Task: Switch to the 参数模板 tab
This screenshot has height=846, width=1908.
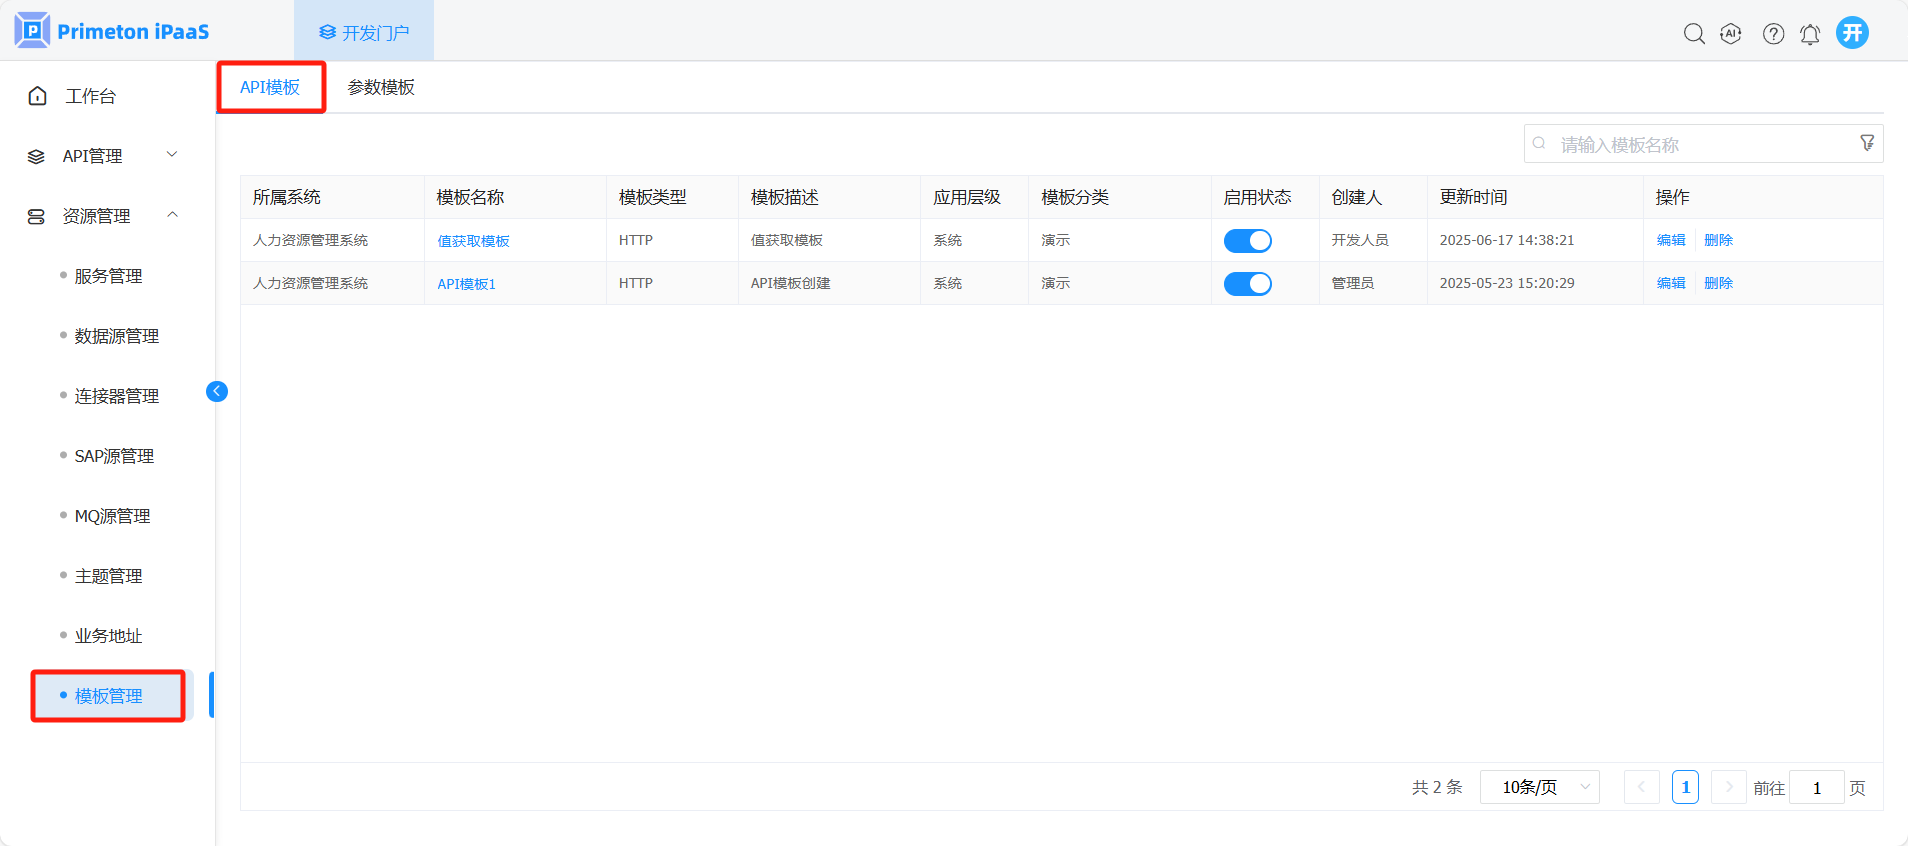Action: click(x=381, y=88)
